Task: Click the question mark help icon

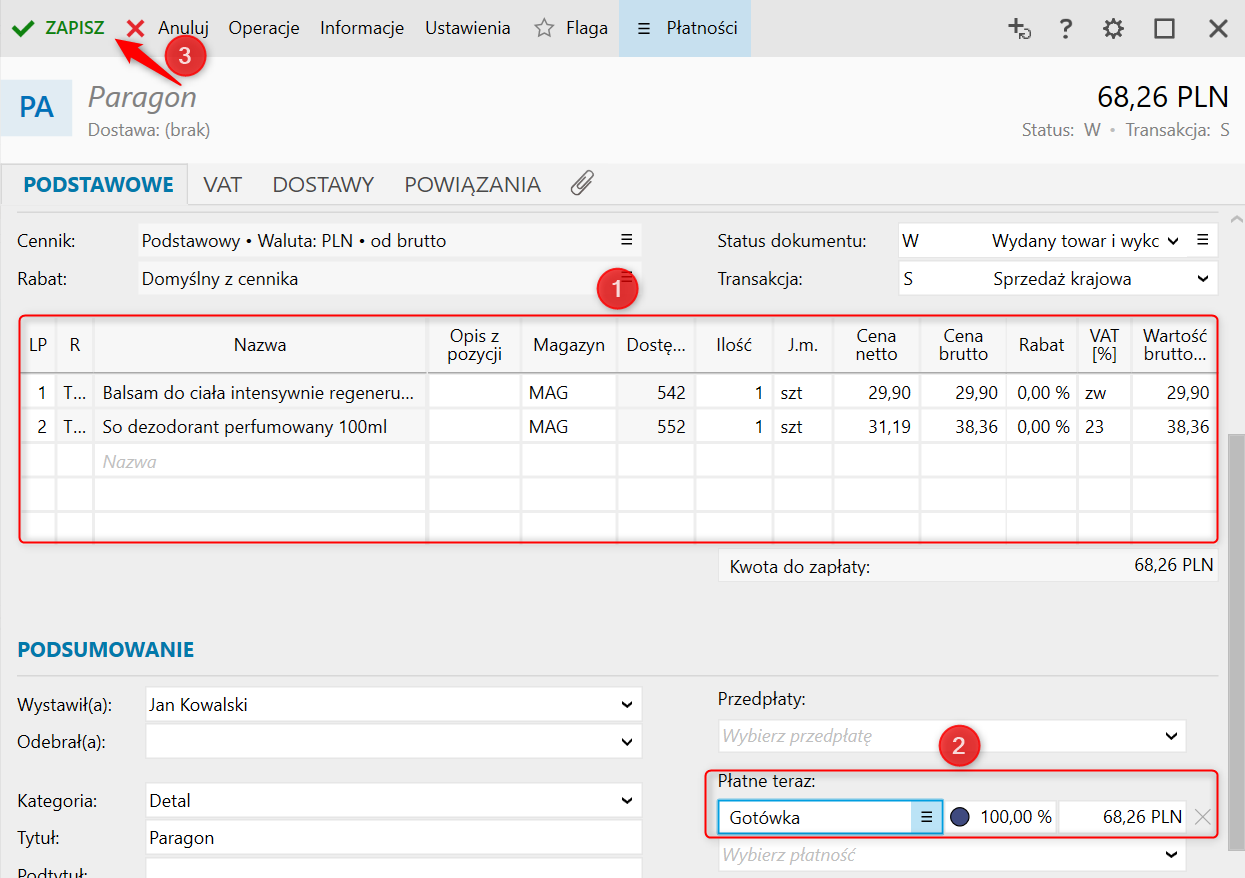Action: [1066, 29]
